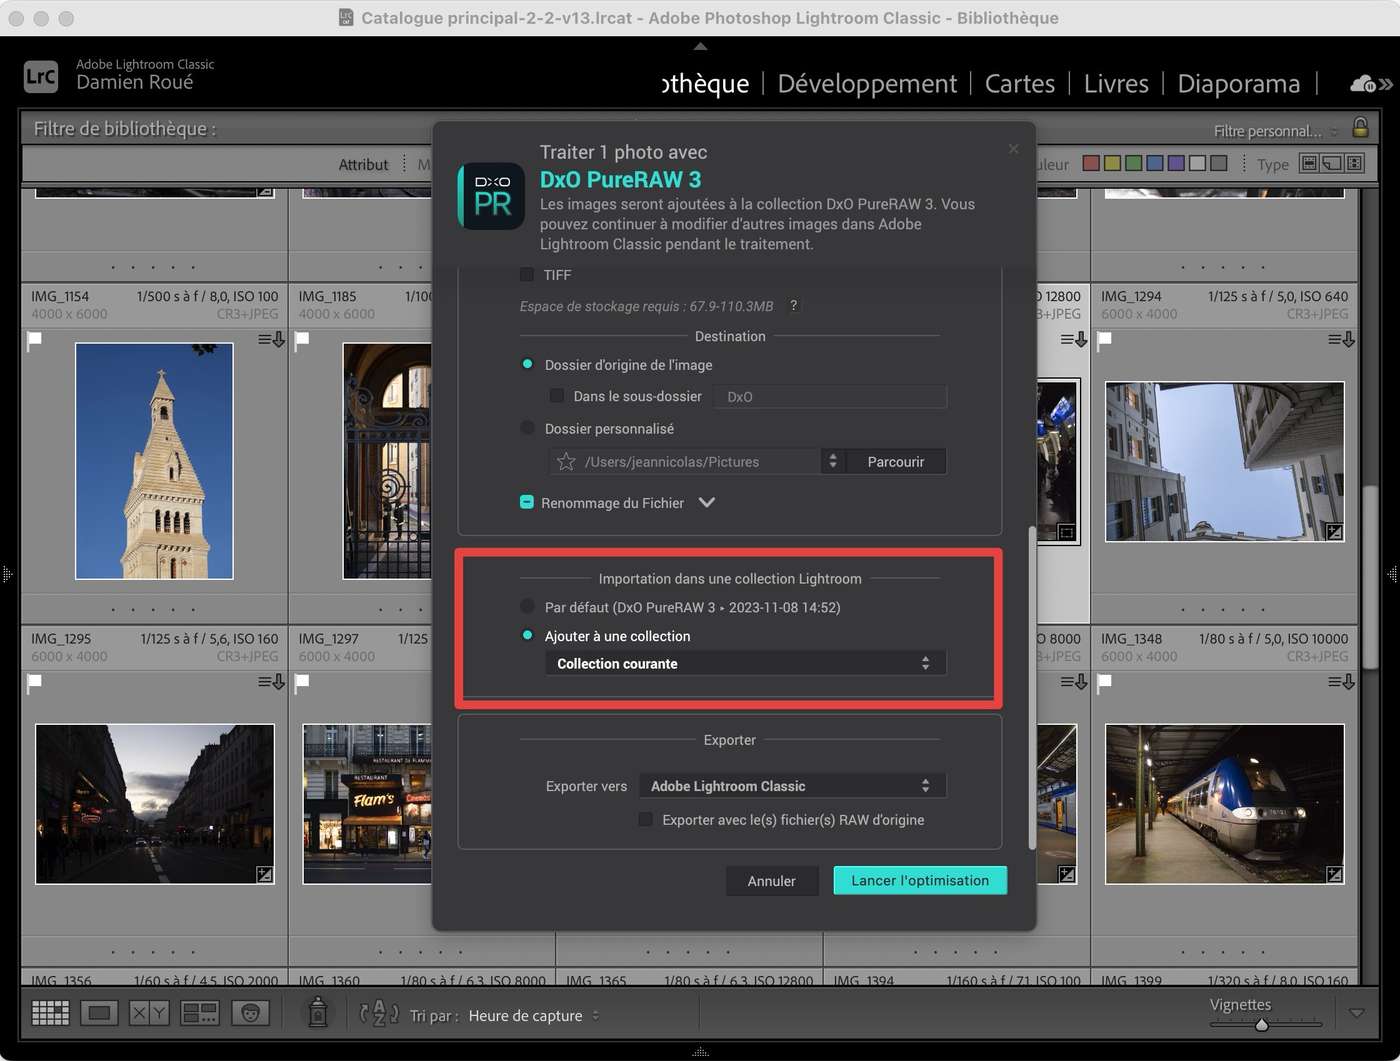Toggle flag on IMG_1154 thumbnail

(x=34, y=340)
